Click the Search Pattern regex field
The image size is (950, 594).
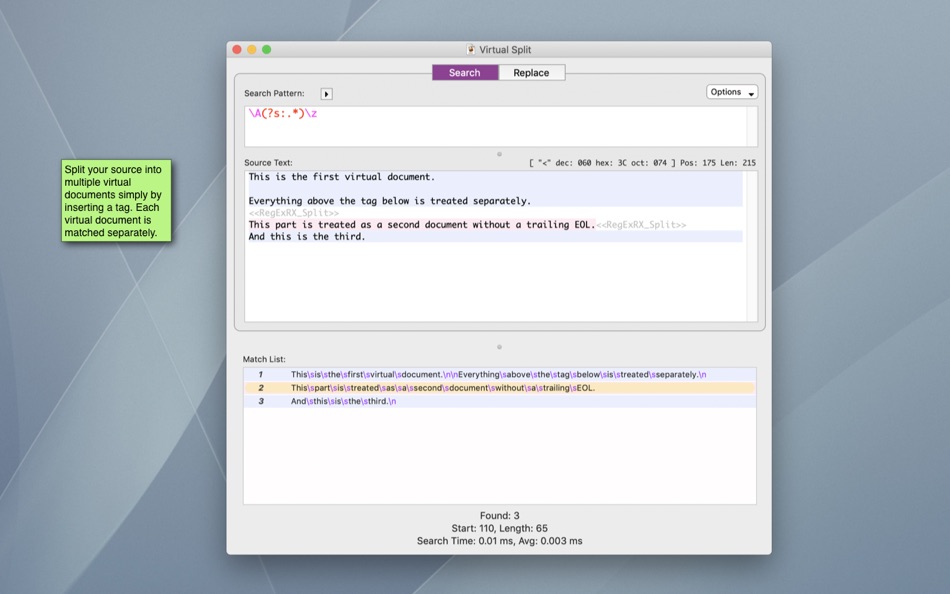point(496,126)
